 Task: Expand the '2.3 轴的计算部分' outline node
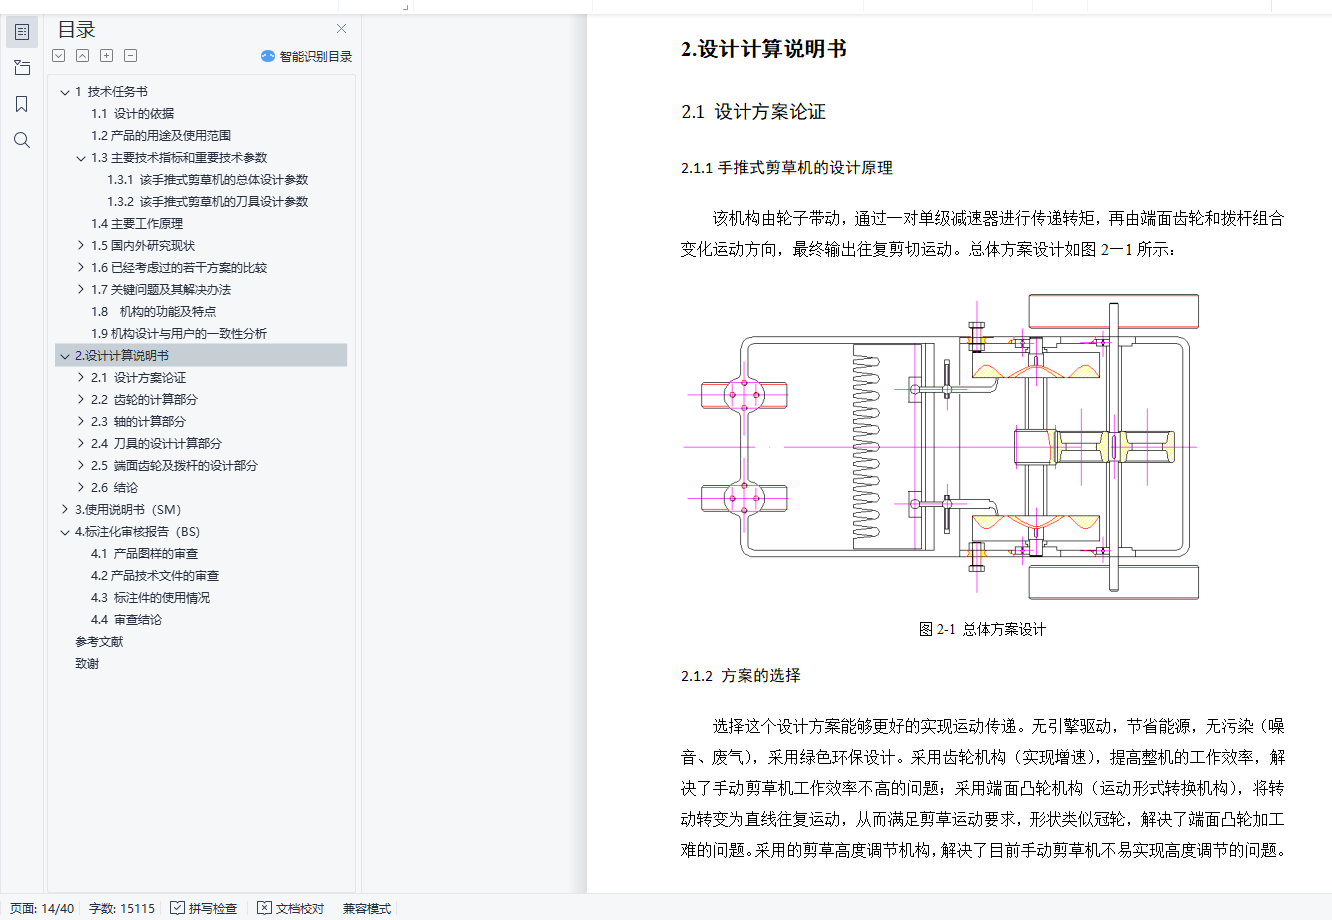[x=81, y=422]
